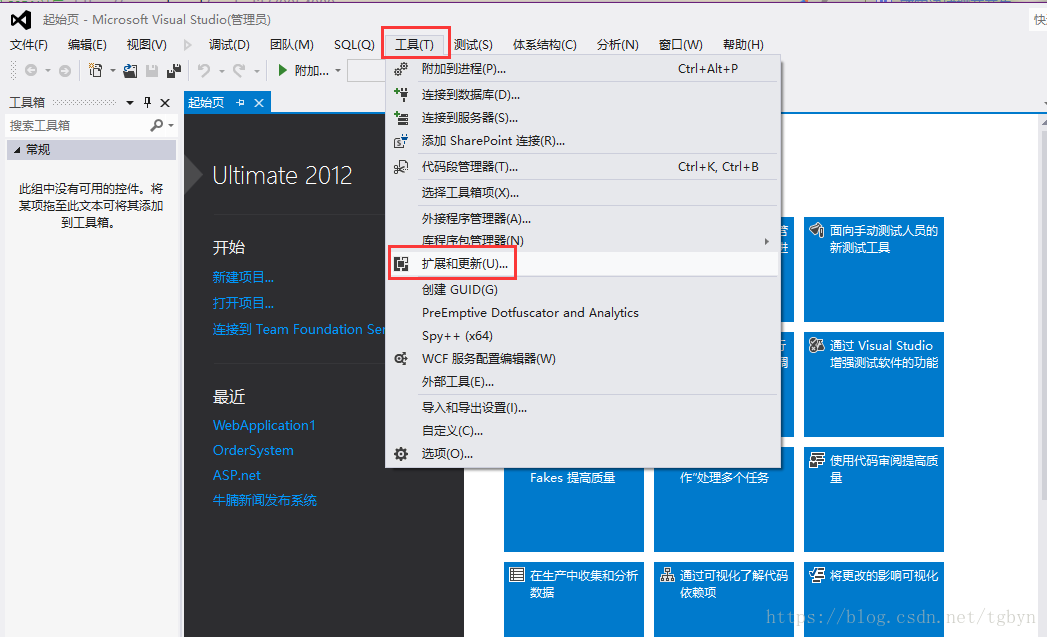
Task: Select 创建 GUID(G) menu entry
Action: pos(584,290)
